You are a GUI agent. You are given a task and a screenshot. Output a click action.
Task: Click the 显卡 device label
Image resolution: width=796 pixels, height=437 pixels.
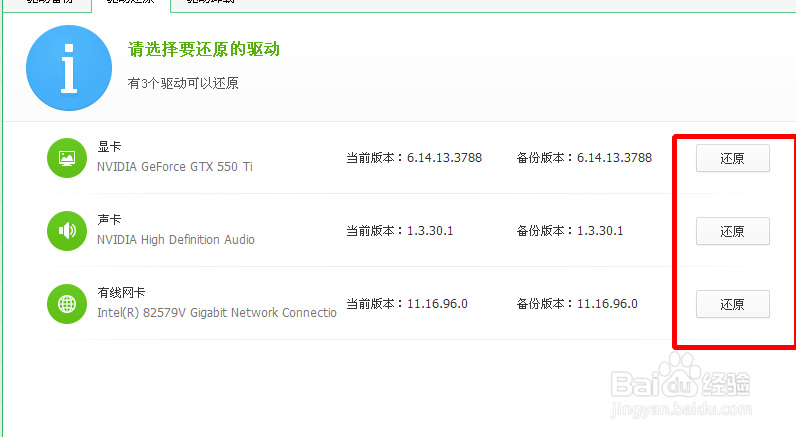click(109, 147)
